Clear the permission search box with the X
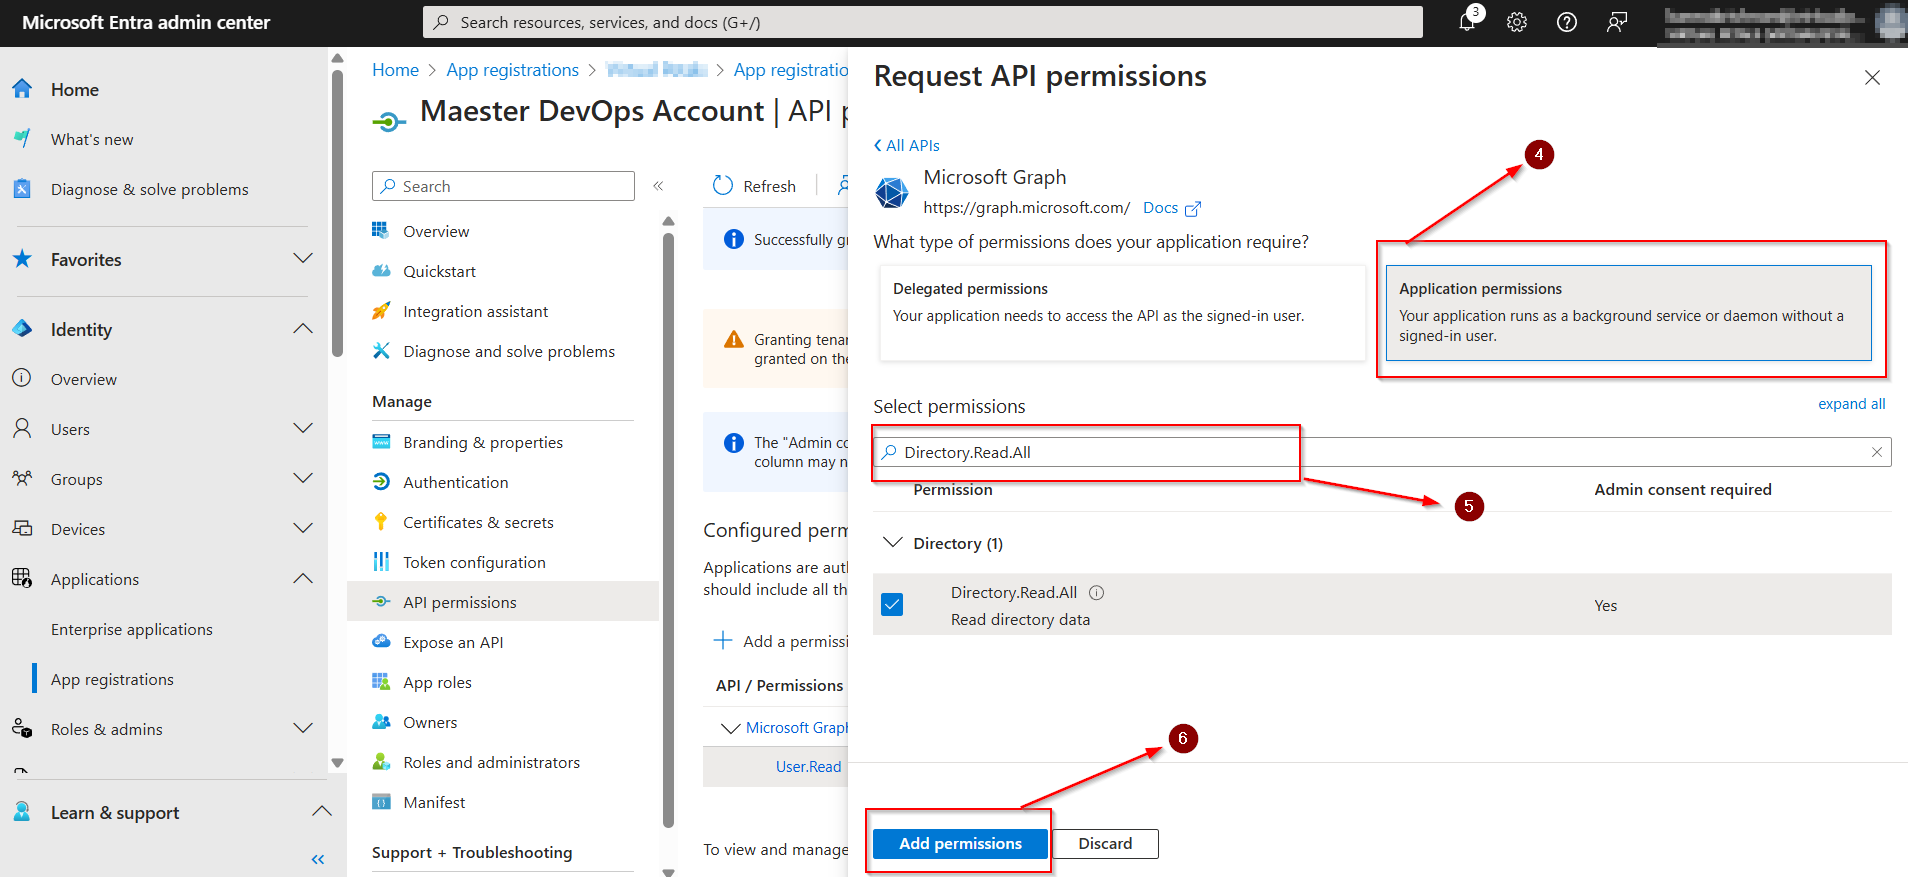Screen dimensions: 1908x877 coord(1877,452)
